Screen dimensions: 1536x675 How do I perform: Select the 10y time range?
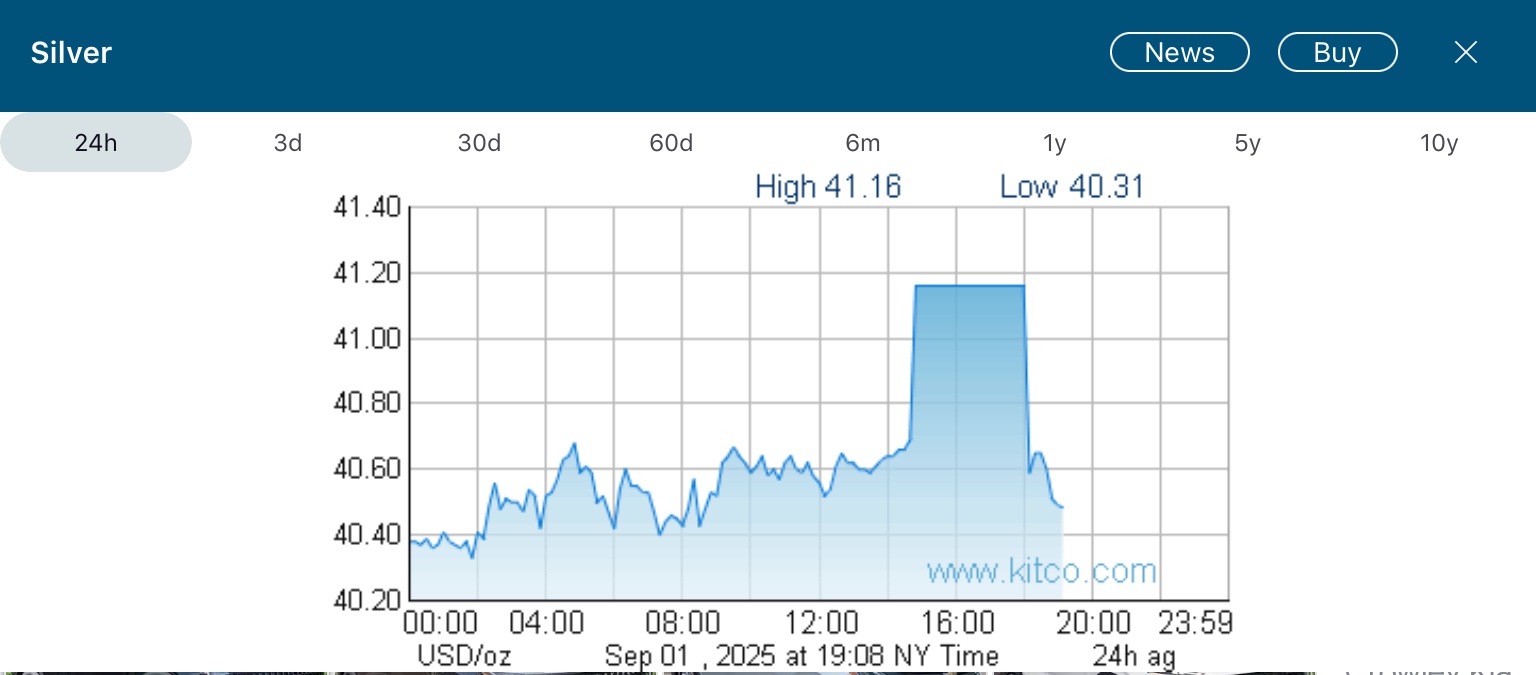click(1439, 143)
